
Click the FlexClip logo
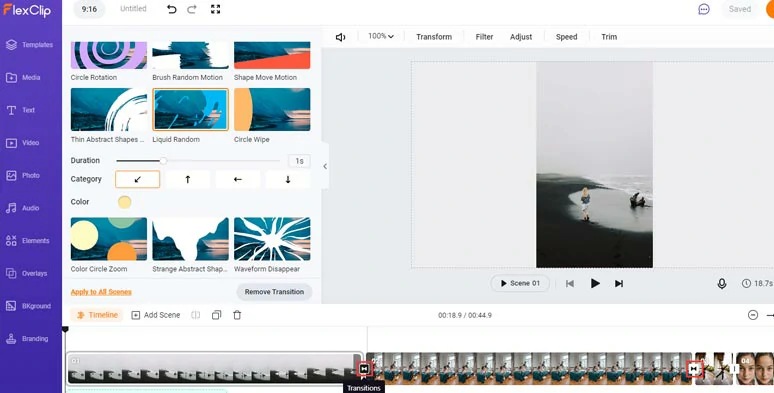pos(27,9)
